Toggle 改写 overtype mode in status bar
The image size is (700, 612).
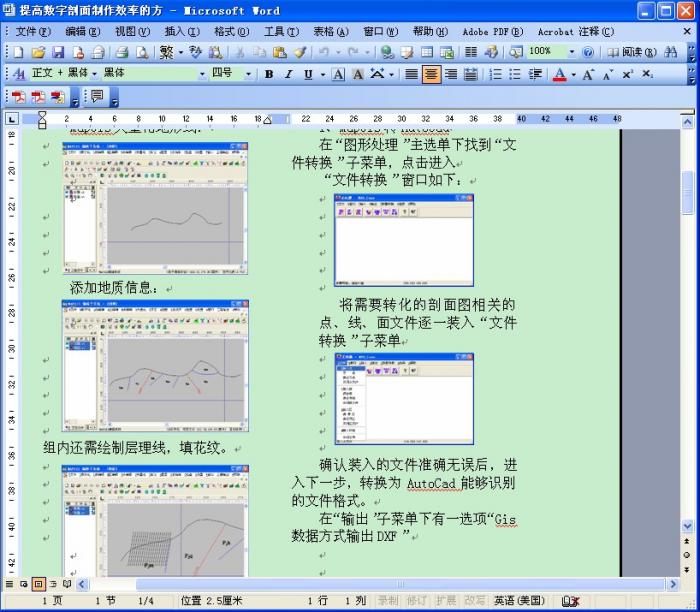point(475,601)
